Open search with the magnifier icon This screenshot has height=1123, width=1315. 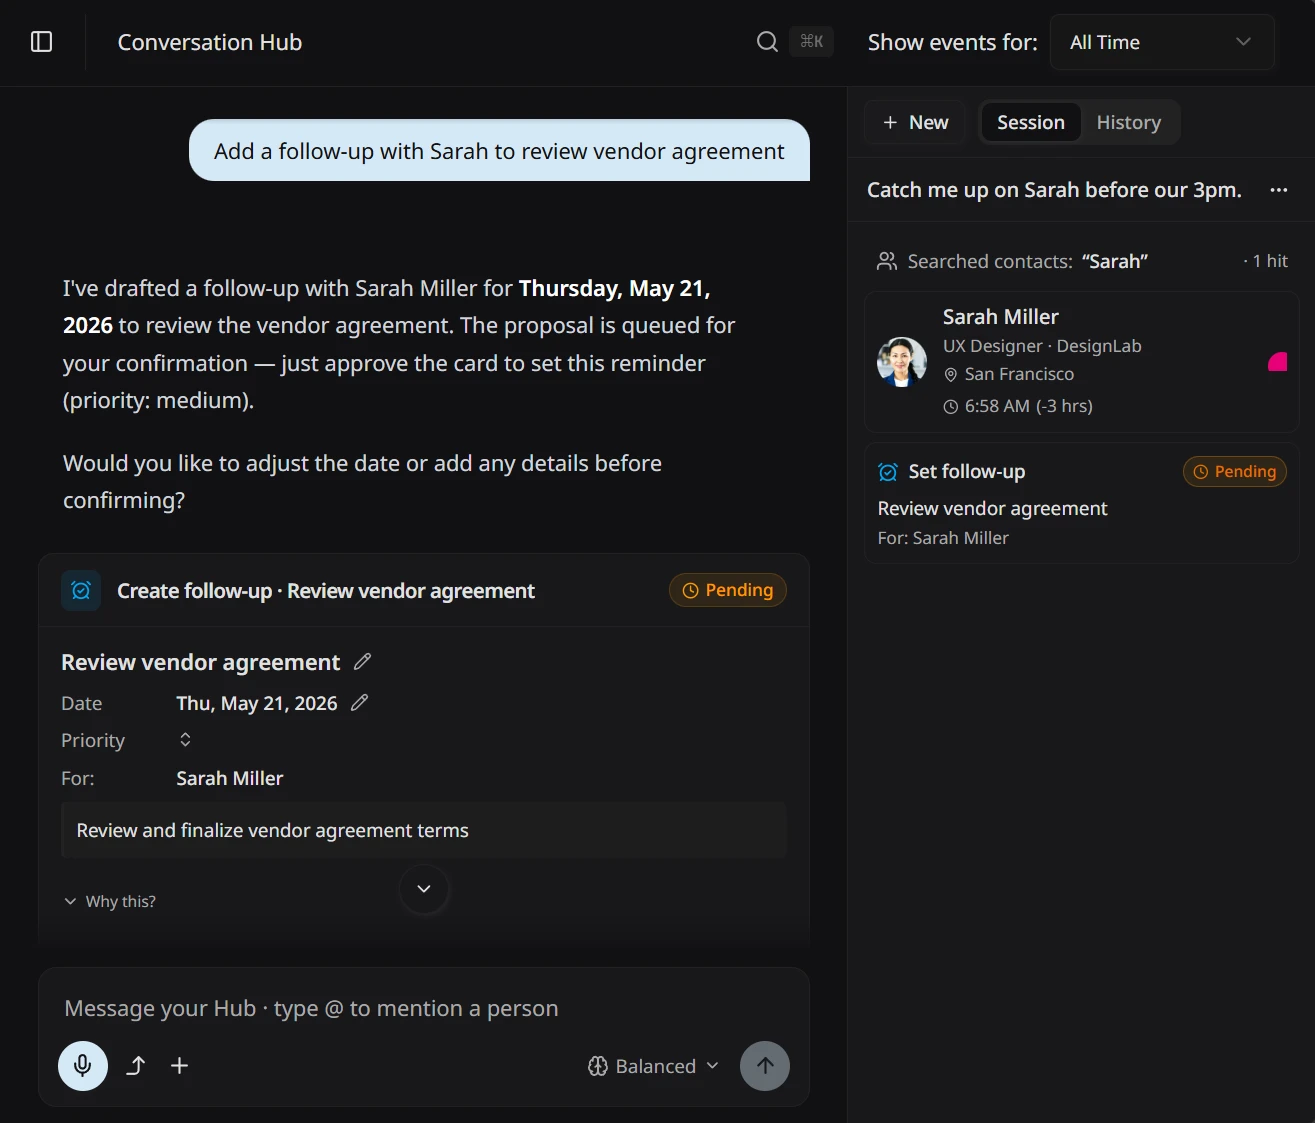point(767,42)
